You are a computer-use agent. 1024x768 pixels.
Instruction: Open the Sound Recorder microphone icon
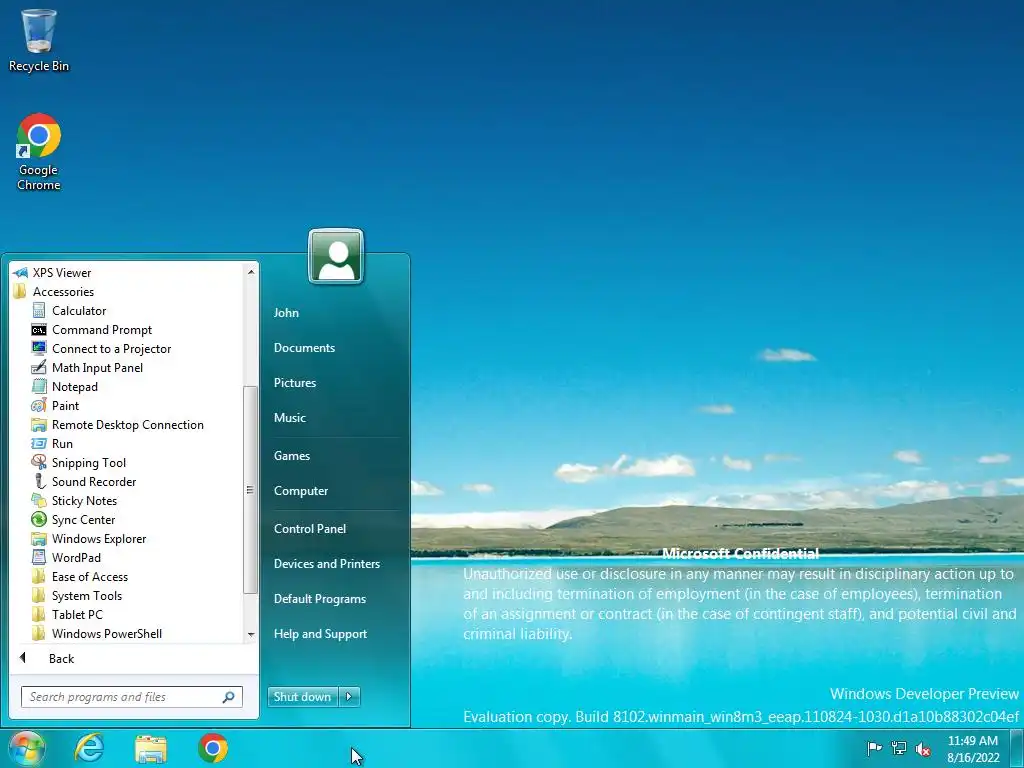click(x=39, y=481)
